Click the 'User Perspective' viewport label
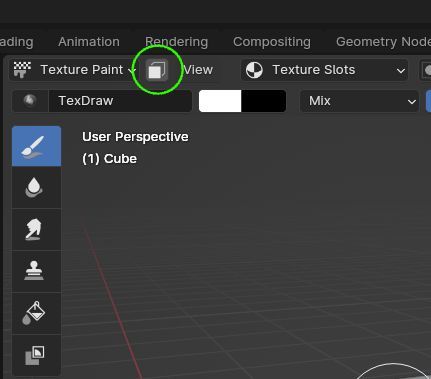This screenshot has height=379, width=431. pos(135,137)
